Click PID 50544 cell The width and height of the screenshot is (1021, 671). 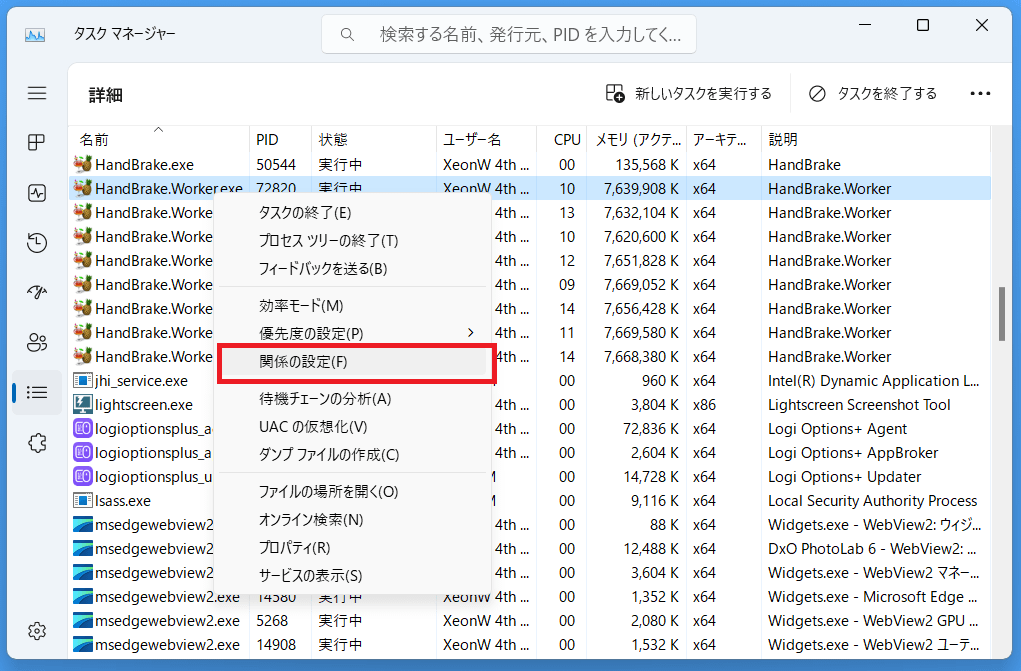pyautogui.click(x=276, y=165)
